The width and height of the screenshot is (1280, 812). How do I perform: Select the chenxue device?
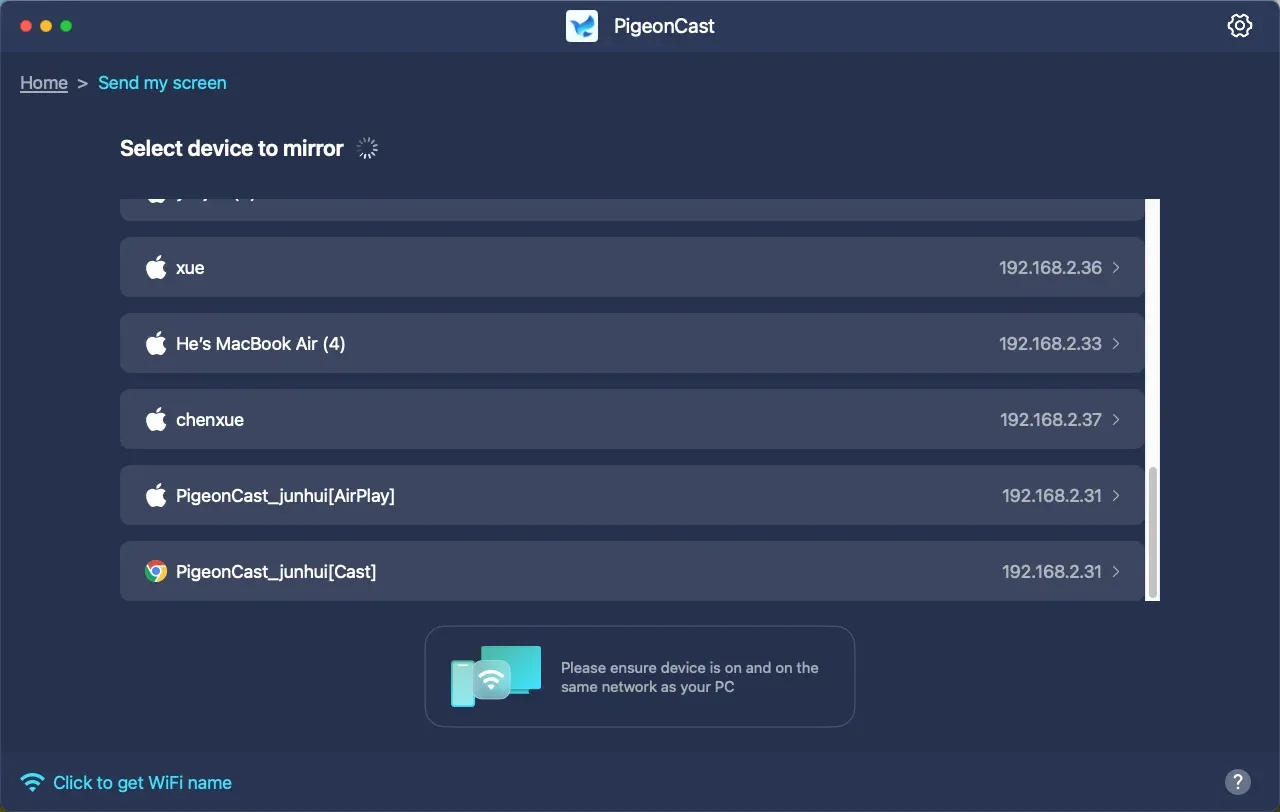(632, 419)
